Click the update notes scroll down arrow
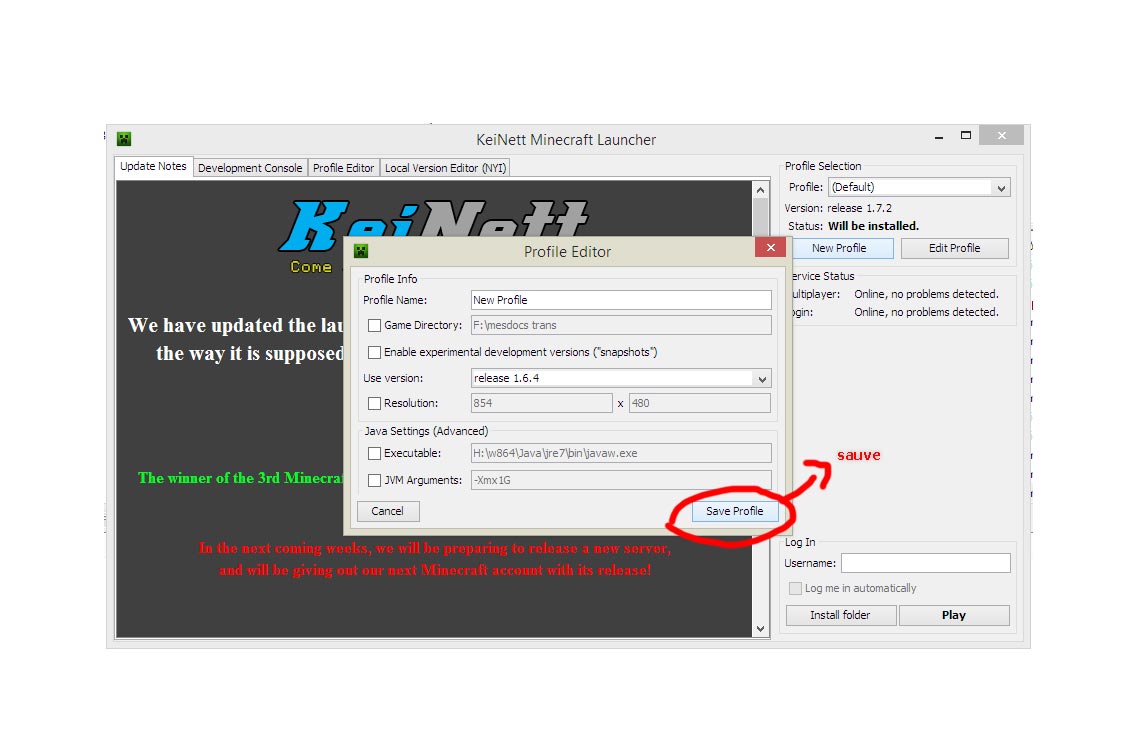Screen dimensions: 1121x756 pos(761,629)
